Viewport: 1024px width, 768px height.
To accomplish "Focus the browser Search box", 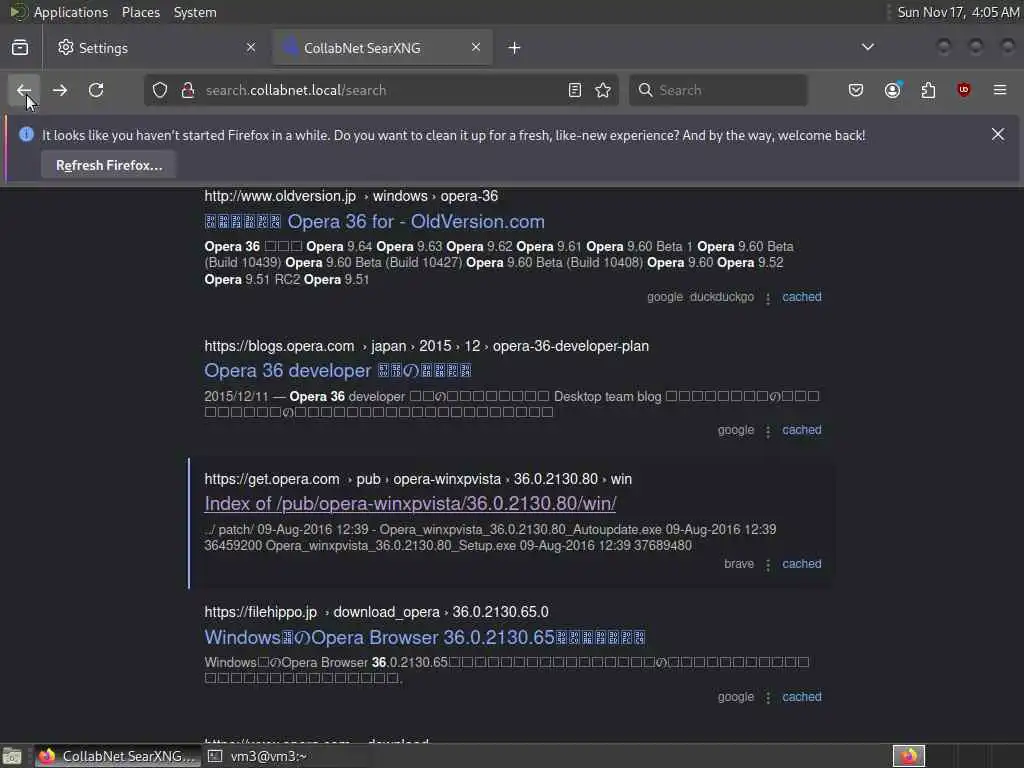I will (x=718, y=90).
